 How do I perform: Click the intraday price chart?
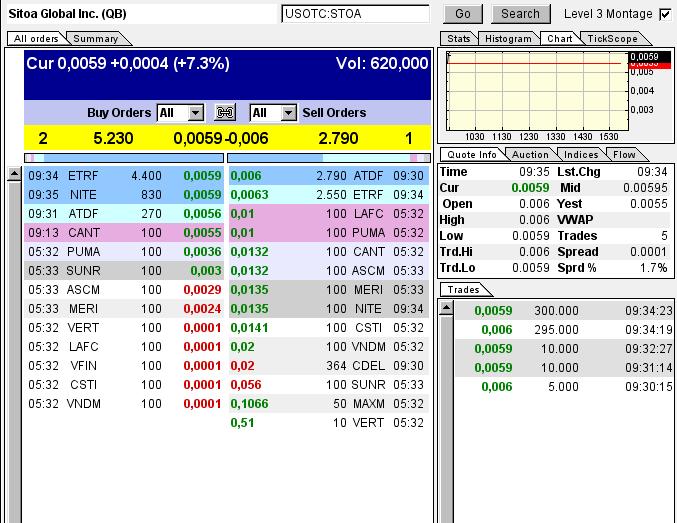pos(538,91)
